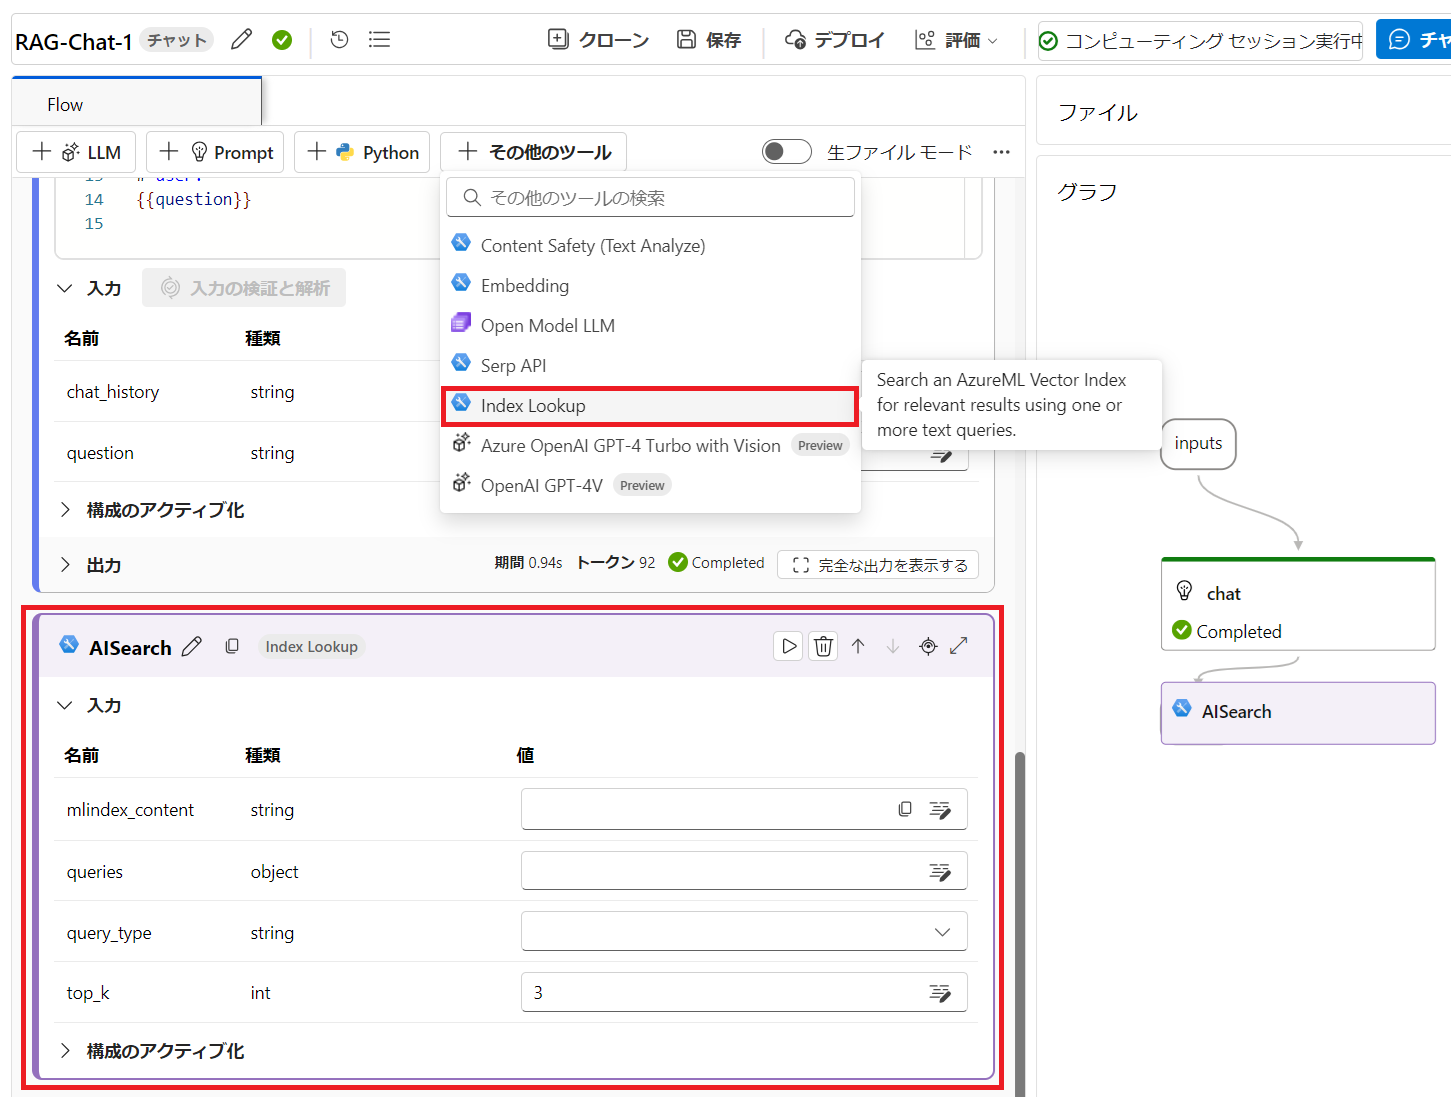Open top_k value editor icon
The width and height of the screenshot is (1451, 1097).
click(x=940, y=993)
